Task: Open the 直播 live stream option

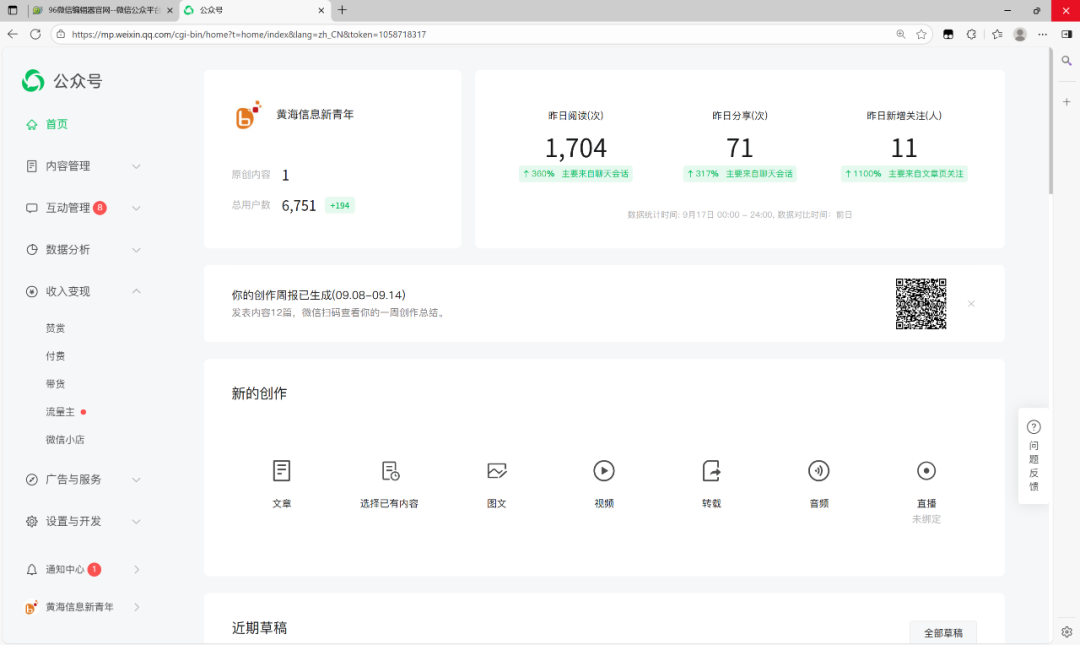Action: coord(926,471)
